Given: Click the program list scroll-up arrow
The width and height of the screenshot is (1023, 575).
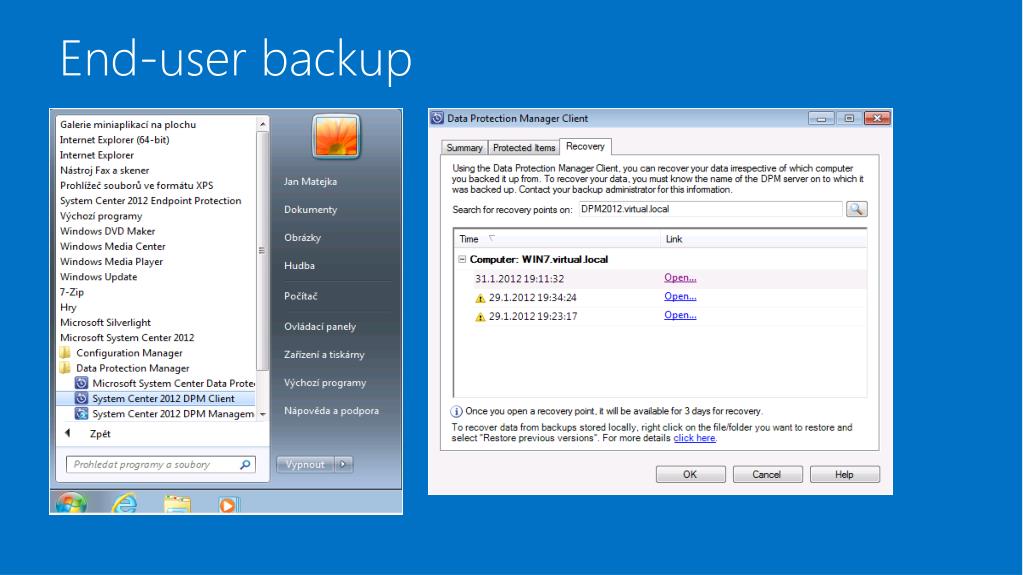Looking at the screenshot, I should pos(262,124).
